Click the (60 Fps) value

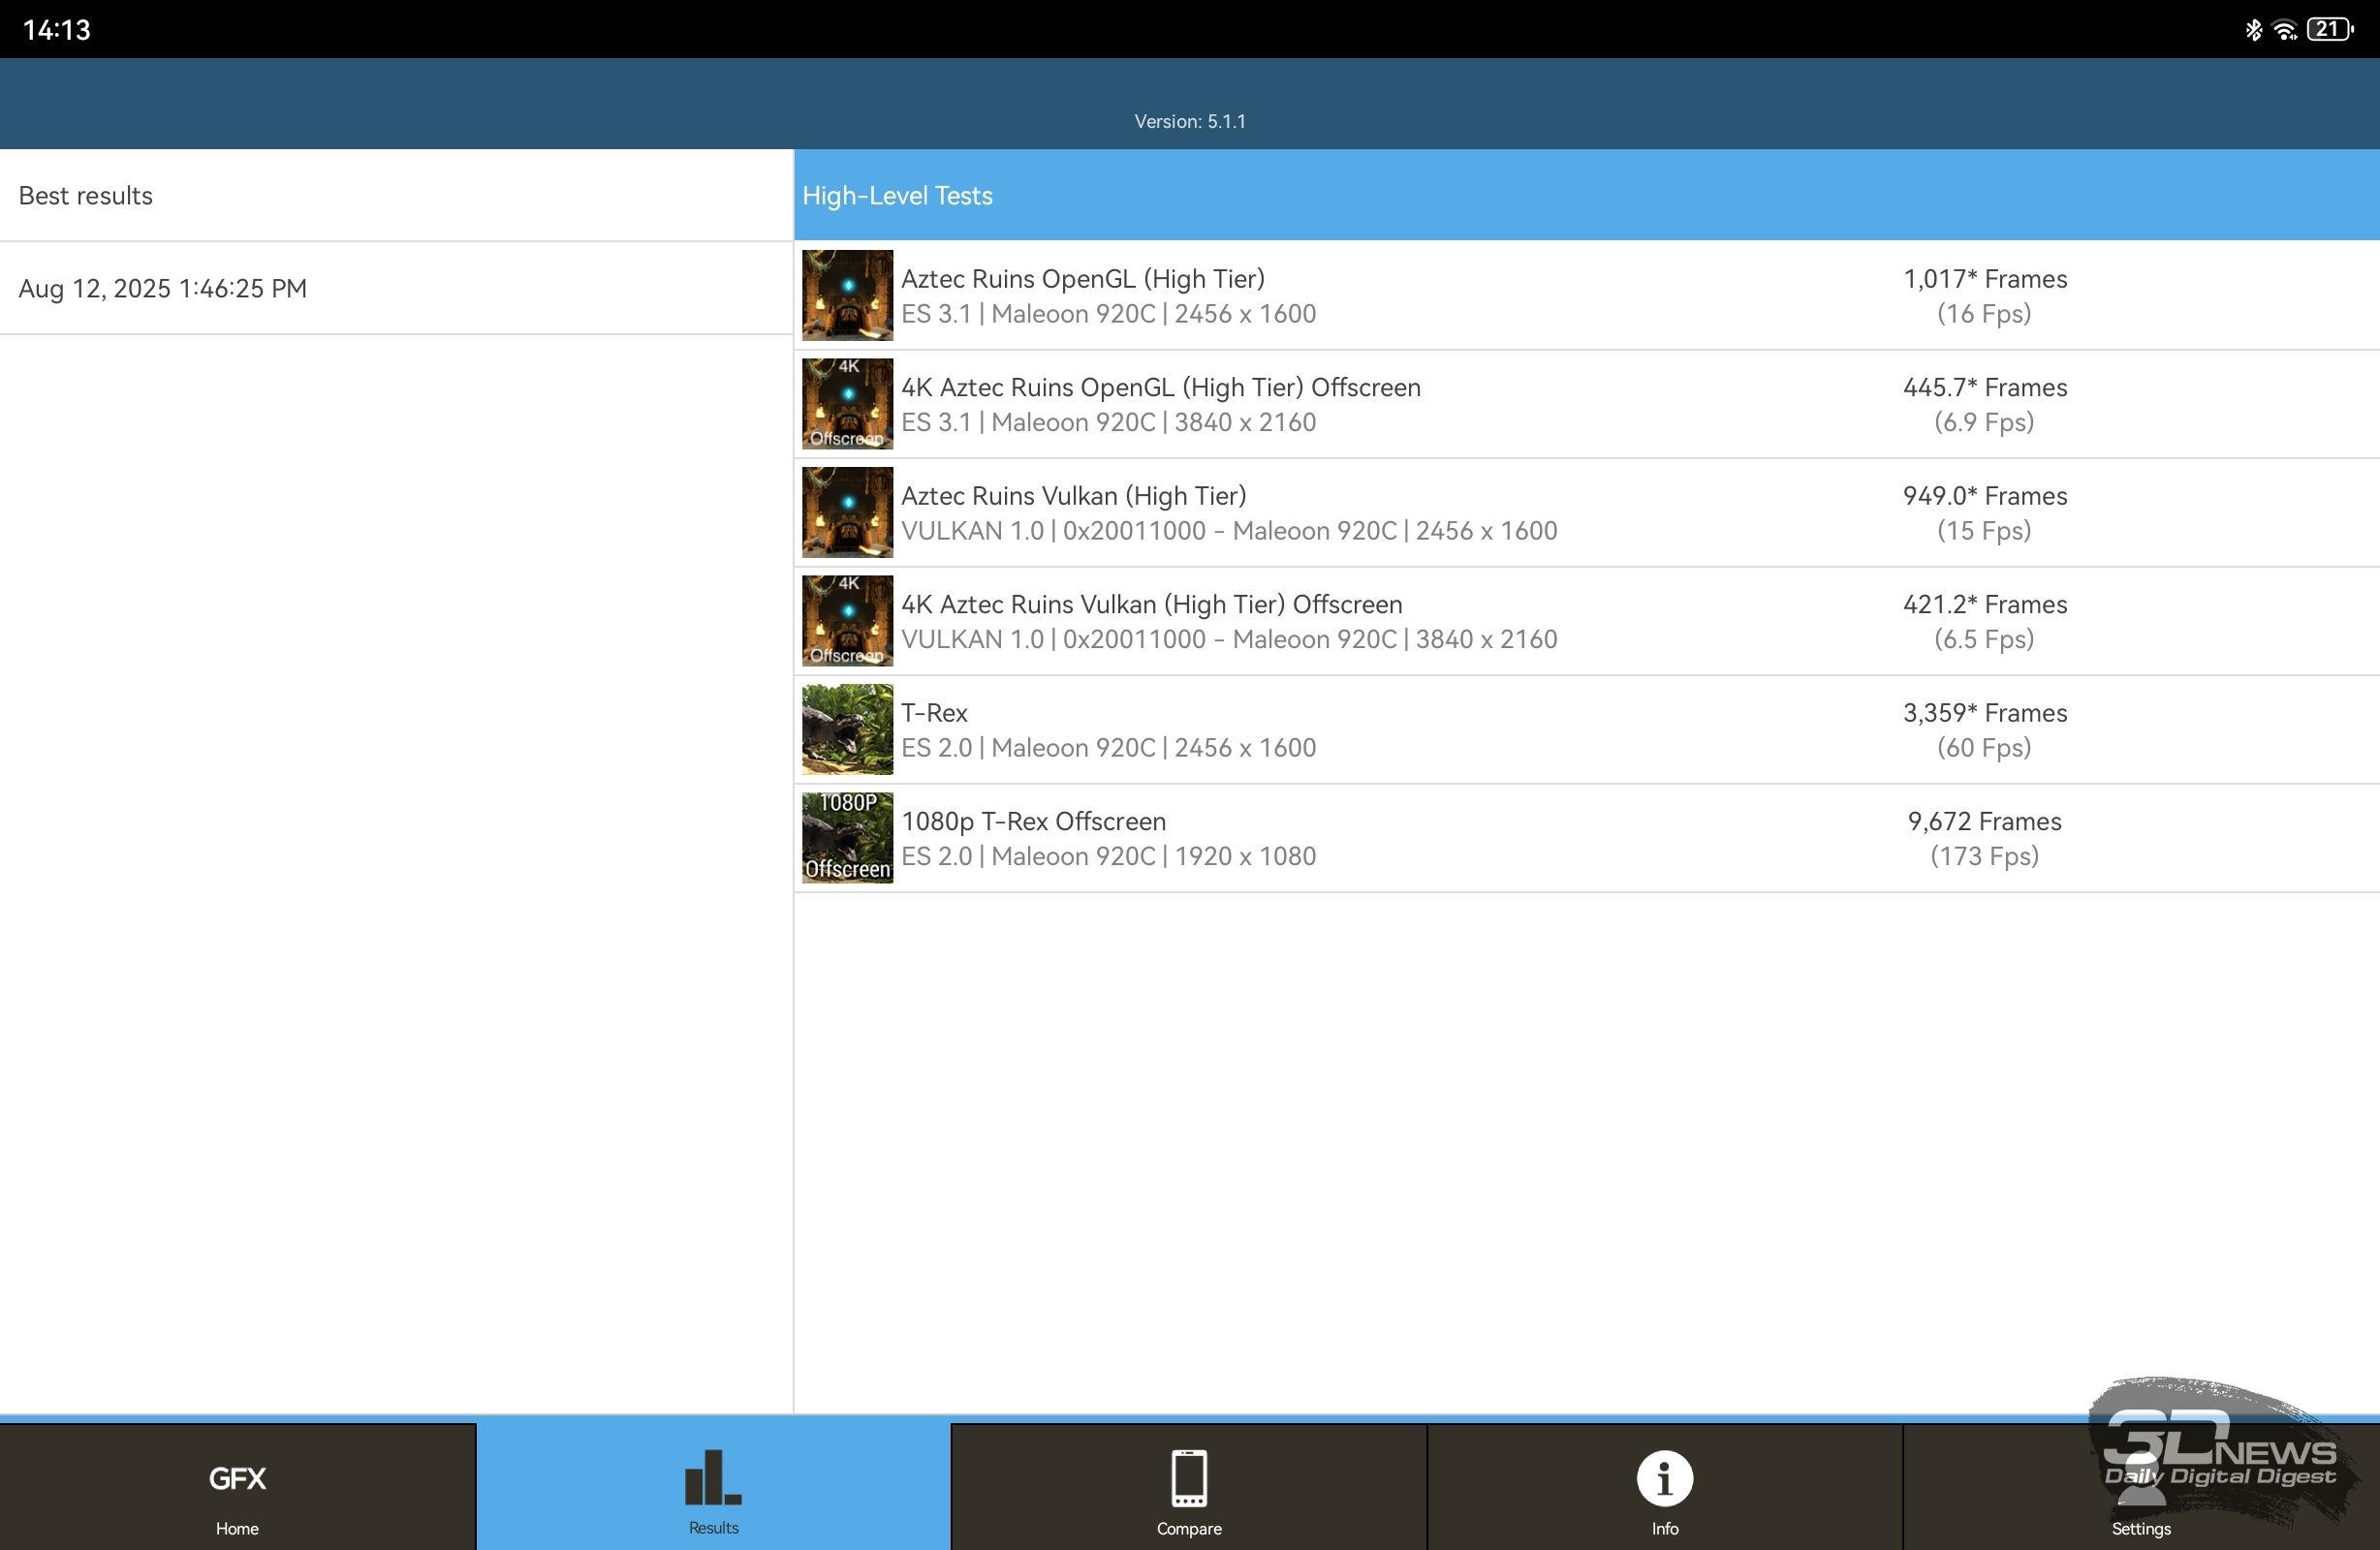[1984, 748]
